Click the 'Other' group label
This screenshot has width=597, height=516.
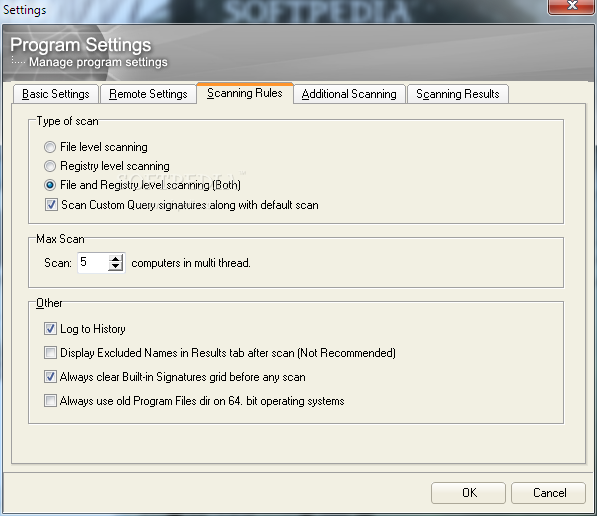pos(49,303)
